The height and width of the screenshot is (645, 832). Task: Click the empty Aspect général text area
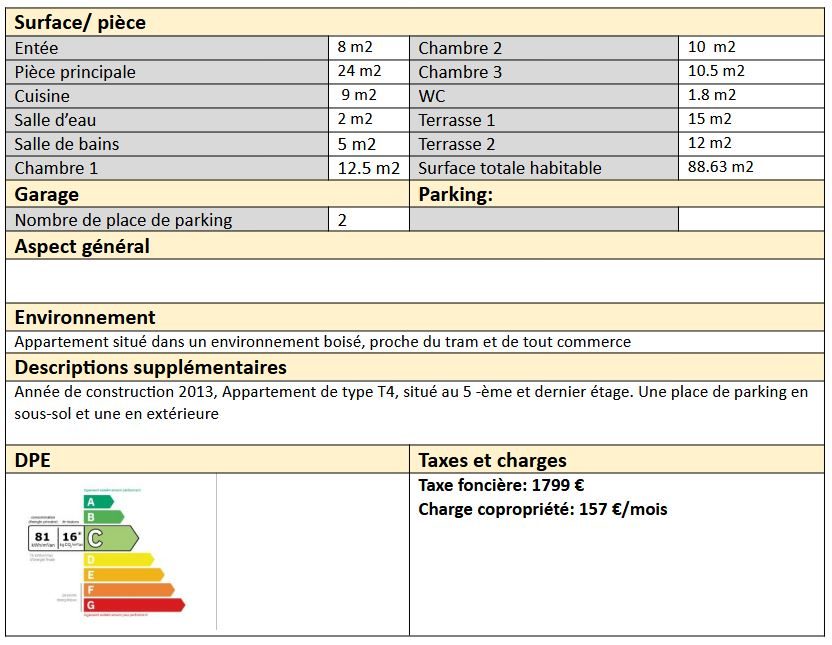pyautogui.click(x=415, y=281)
